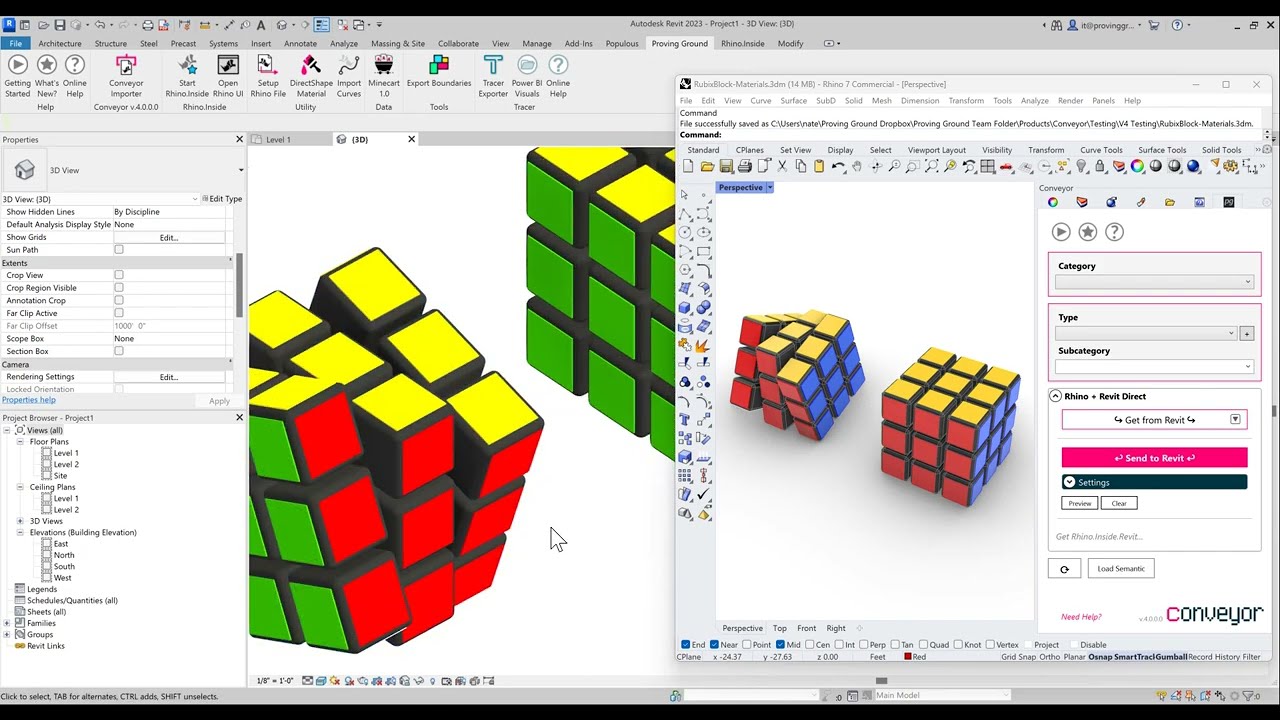The width and height of the screenshot is (1280, 720).
Task: Toggle Near osnap checkbox
Action: pos(714,645)
